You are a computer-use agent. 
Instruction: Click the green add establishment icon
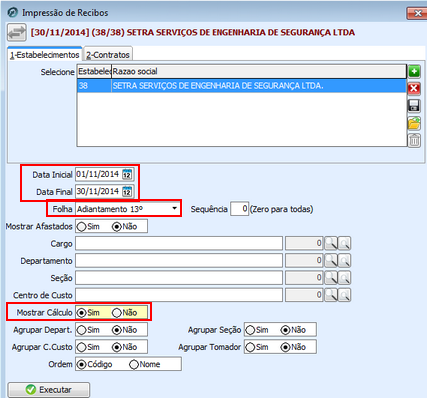(x=414, y=71)
